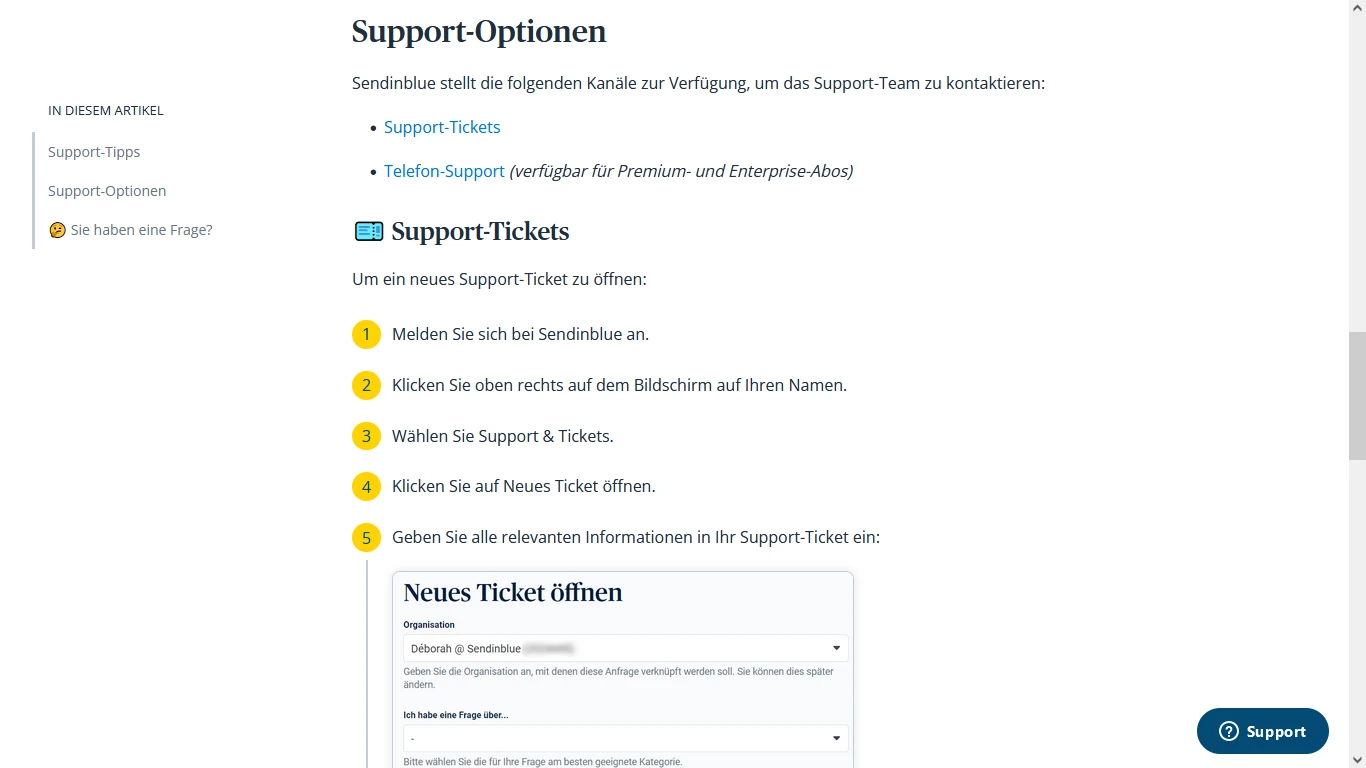
Task: Click the thinking face emoji in sidebar
Action: (57, 230)
